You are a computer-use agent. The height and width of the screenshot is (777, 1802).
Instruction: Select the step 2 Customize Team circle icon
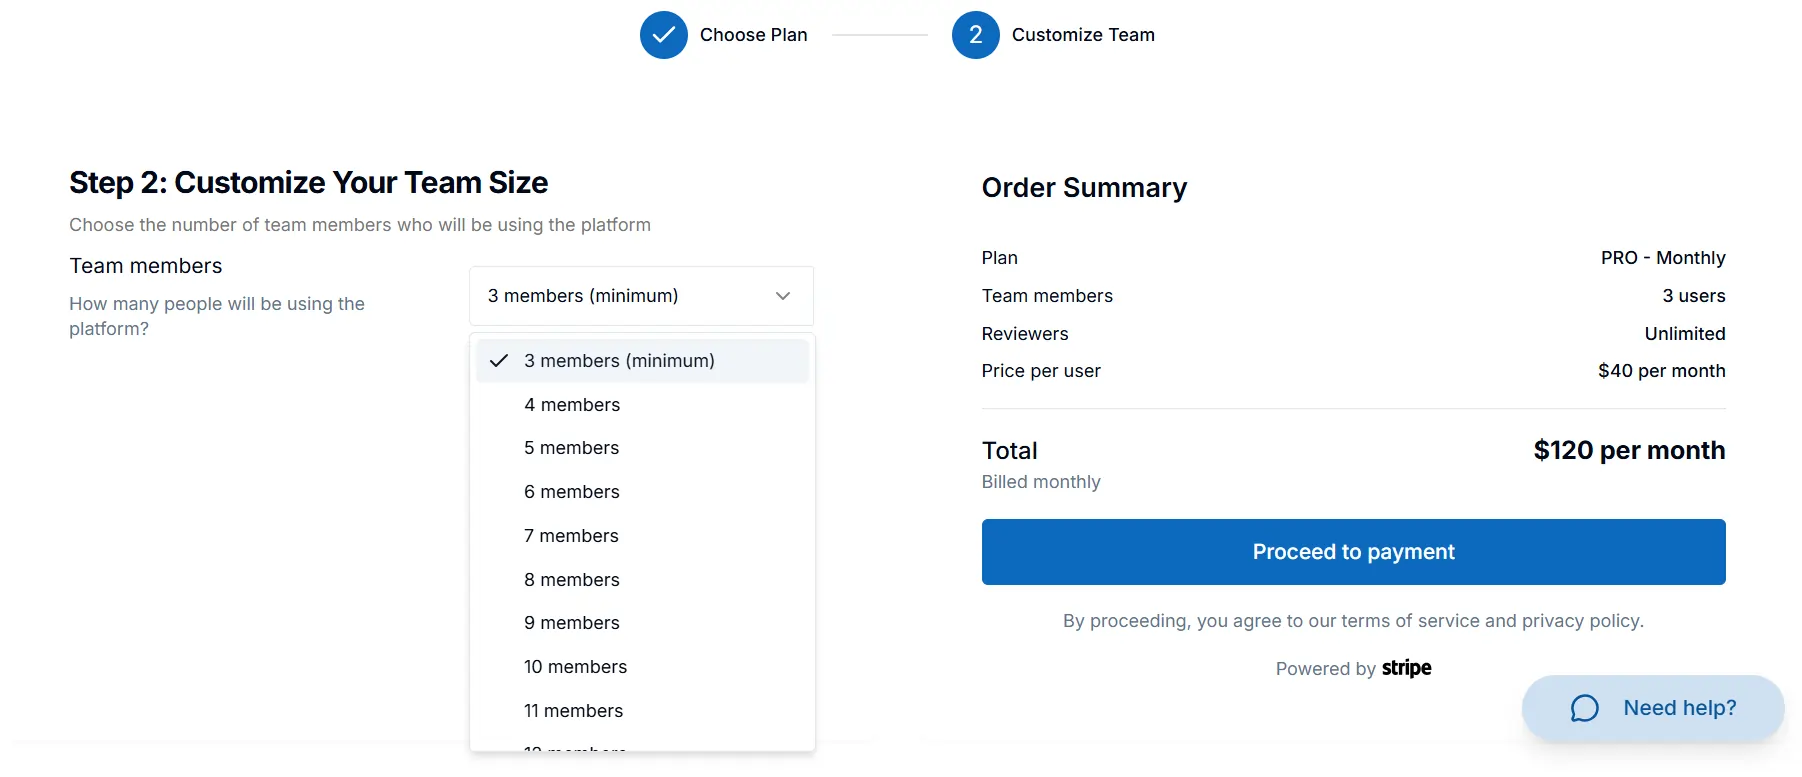[974, 34]
